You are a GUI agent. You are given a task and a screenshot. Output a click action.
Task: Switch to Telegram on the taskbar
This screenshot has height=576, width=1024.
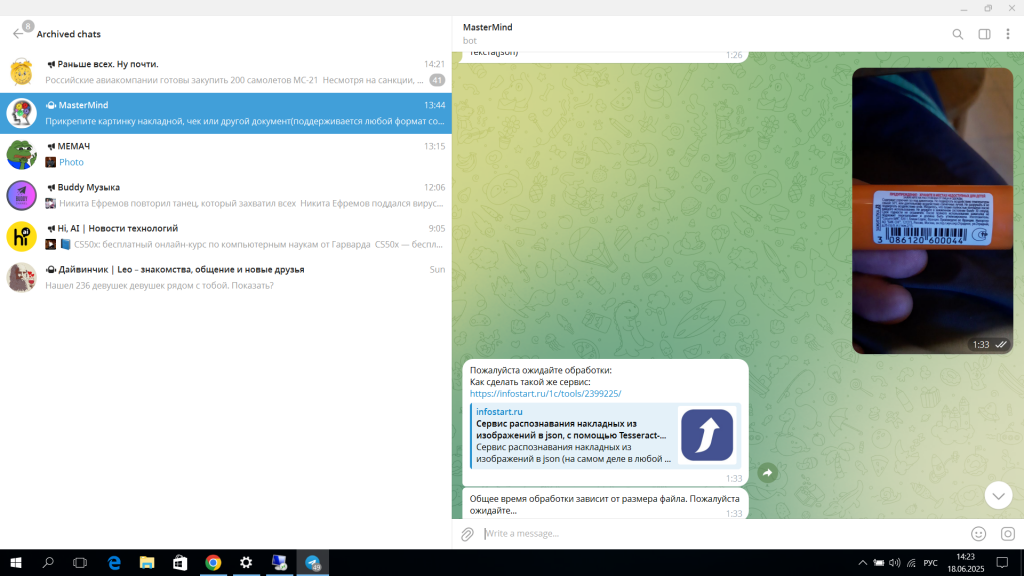(313, 563)
